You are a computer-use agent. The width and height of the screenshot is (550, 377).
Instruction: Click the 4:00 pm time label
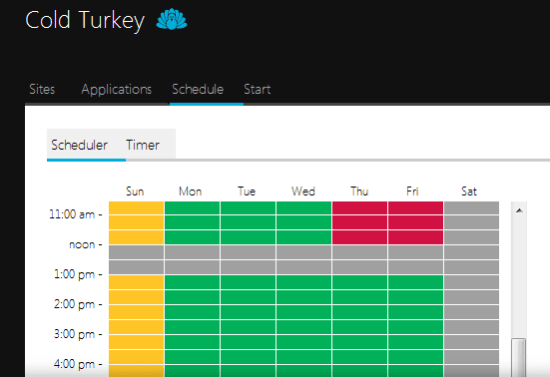pos(74,364)
